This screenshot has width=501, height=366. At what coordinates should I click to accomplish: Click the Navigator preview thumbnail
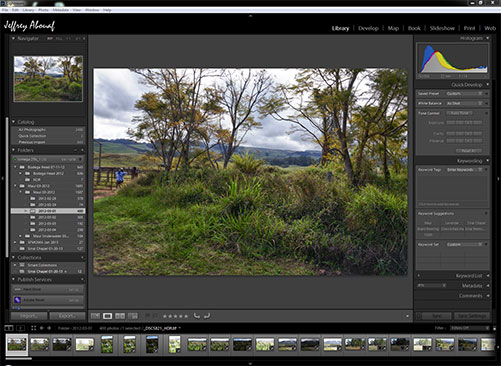[x=48, y=79]
